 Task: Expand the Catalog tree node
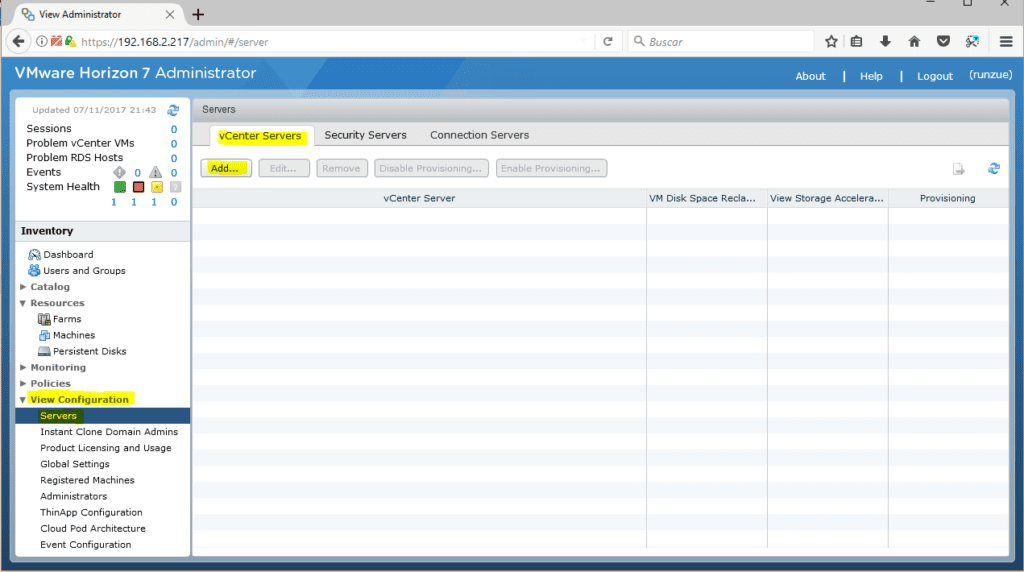(24, 287)
